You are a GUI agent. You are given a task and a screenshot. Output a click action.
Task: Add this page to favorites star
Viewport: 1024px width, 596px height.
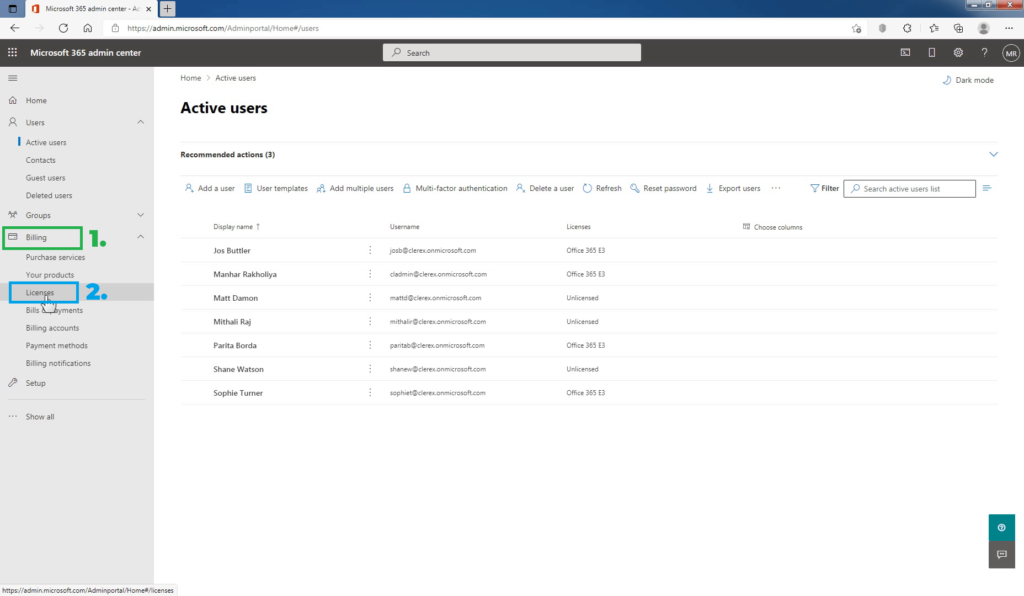(856, 28)
